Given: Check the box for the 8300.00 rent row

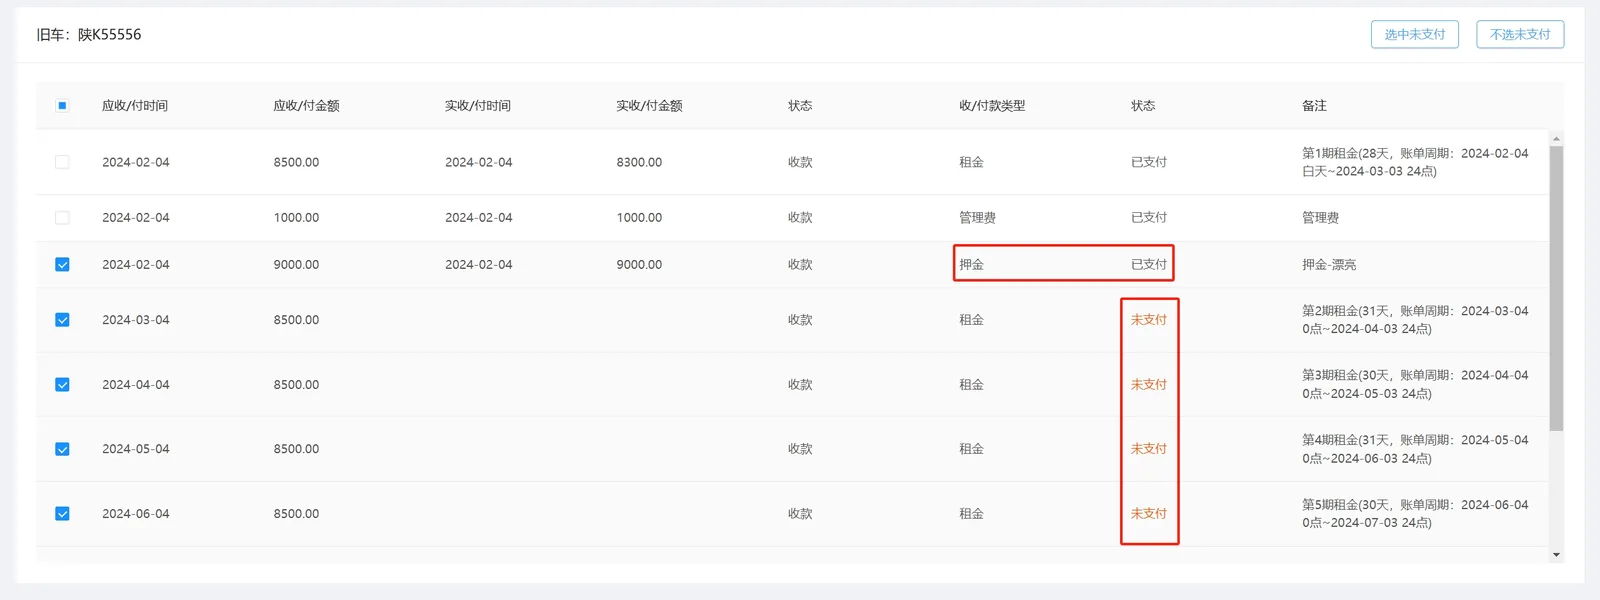Looking at the screenshot, I should pyautogui.click(x=62, y=162).
